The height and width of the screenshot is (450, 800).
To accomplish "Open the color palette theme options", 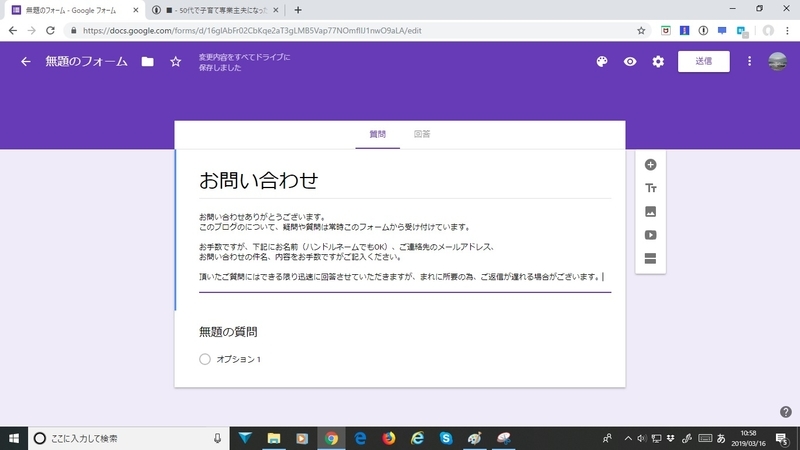I will (602, 62).
